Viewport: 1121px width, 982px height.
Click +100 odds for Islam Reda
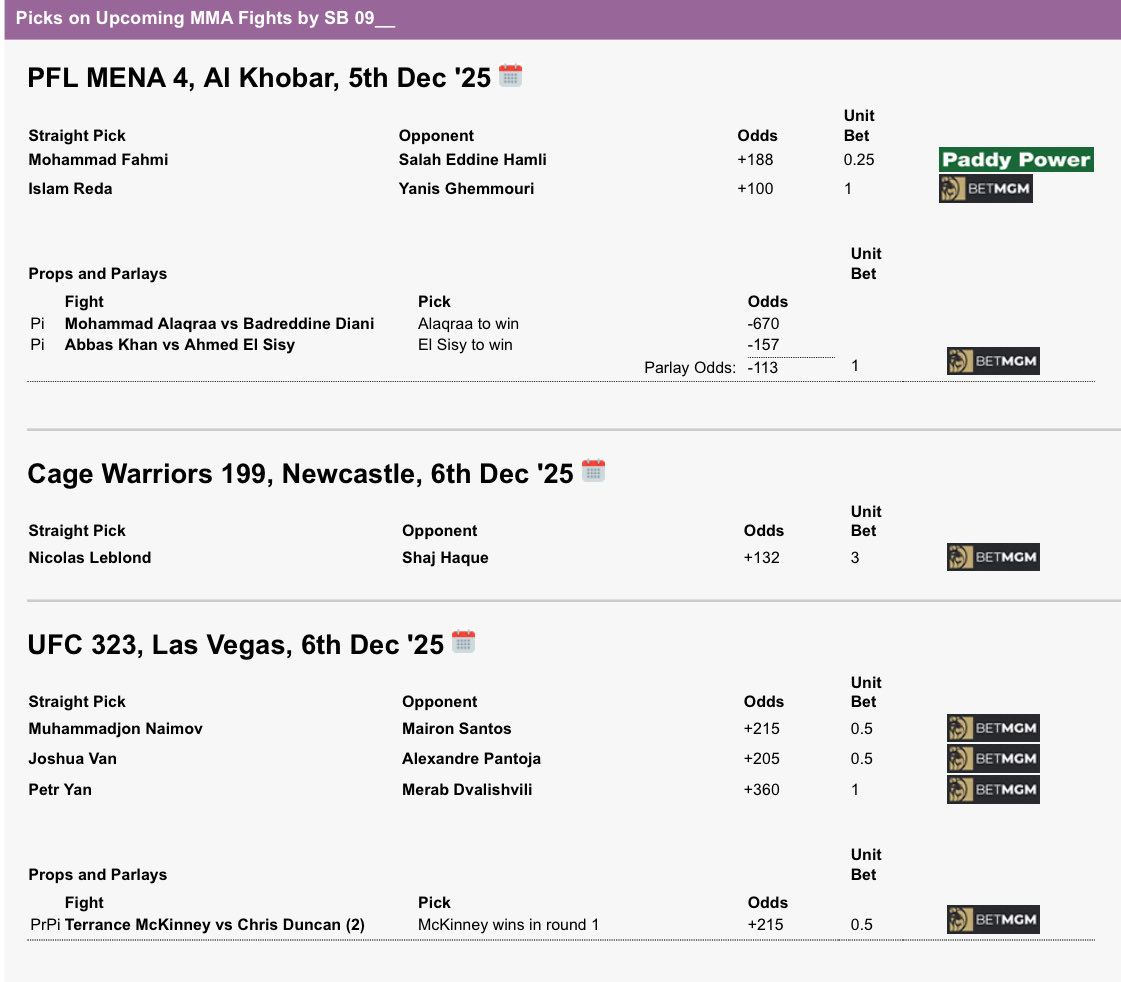(755, 189)
